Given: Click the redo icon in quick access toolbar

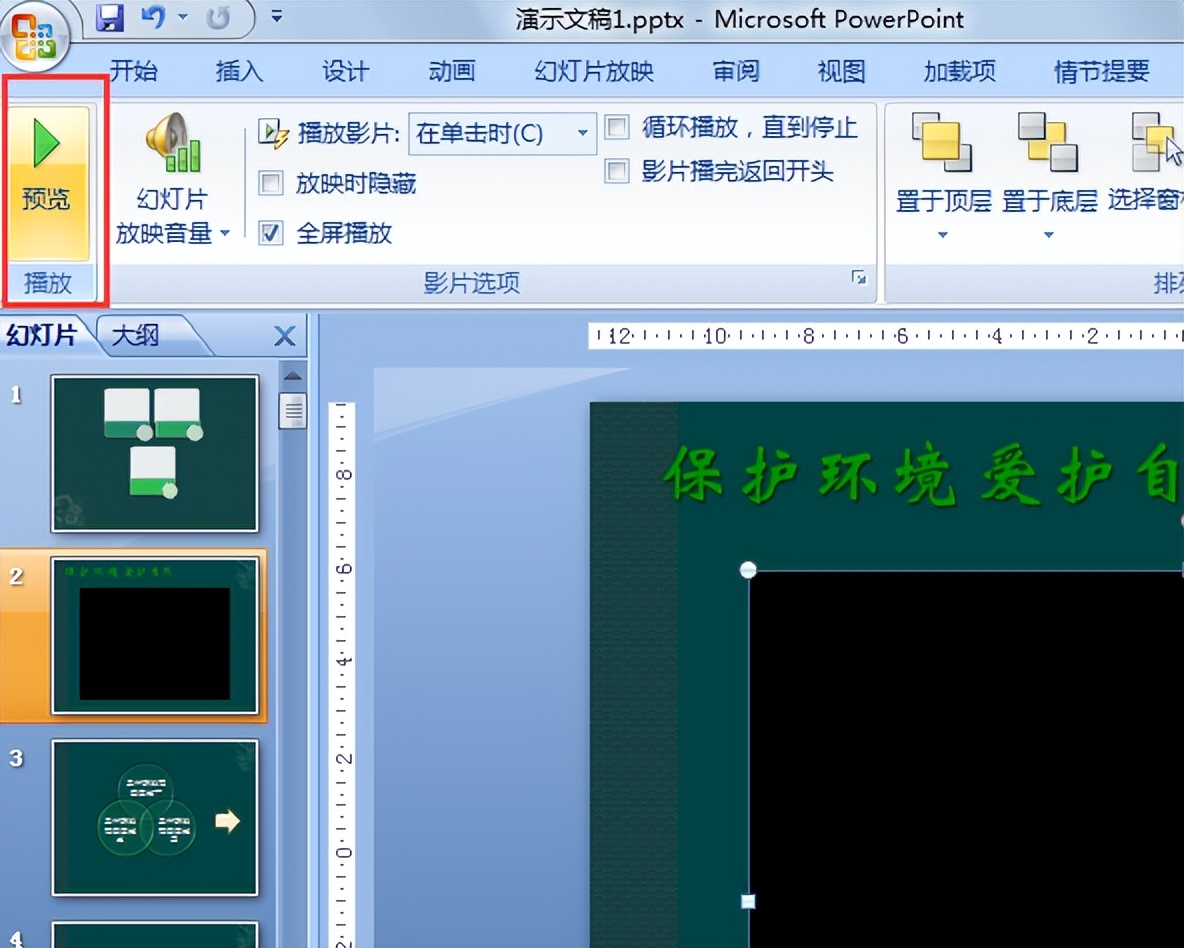Looking at the screenshot, I should (x=218, y=17).
